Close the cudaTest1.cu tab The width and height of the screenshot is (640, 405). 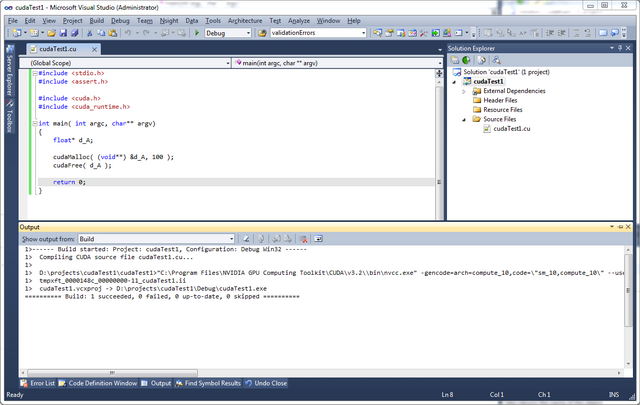coord(94,49)
